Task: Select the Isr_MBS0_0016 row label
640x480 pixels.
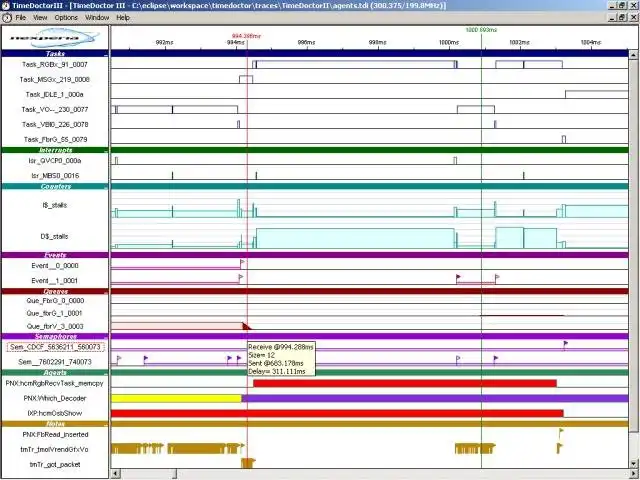Action: point(55,176)
